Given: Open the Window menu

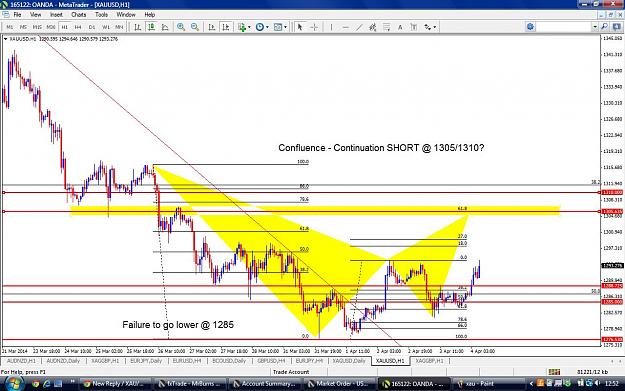Looking at the screenshot, I should click(126, 14).
